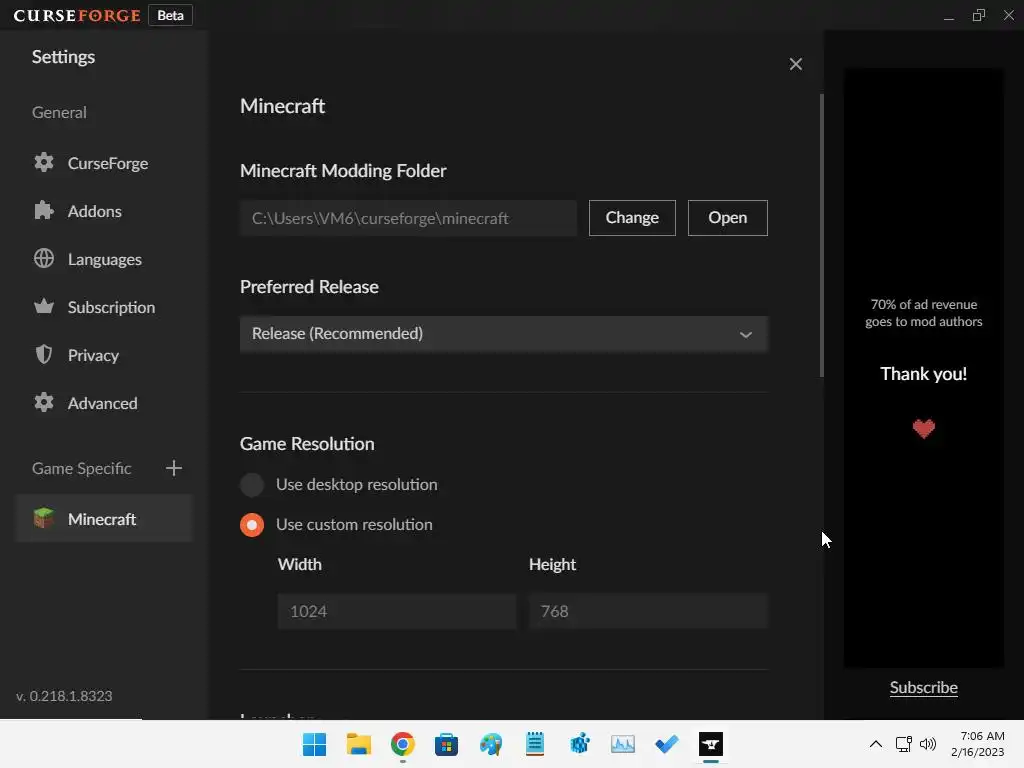Click the Beta badge in title bar
1024x768 pixels.
click(x=170, y=15)
